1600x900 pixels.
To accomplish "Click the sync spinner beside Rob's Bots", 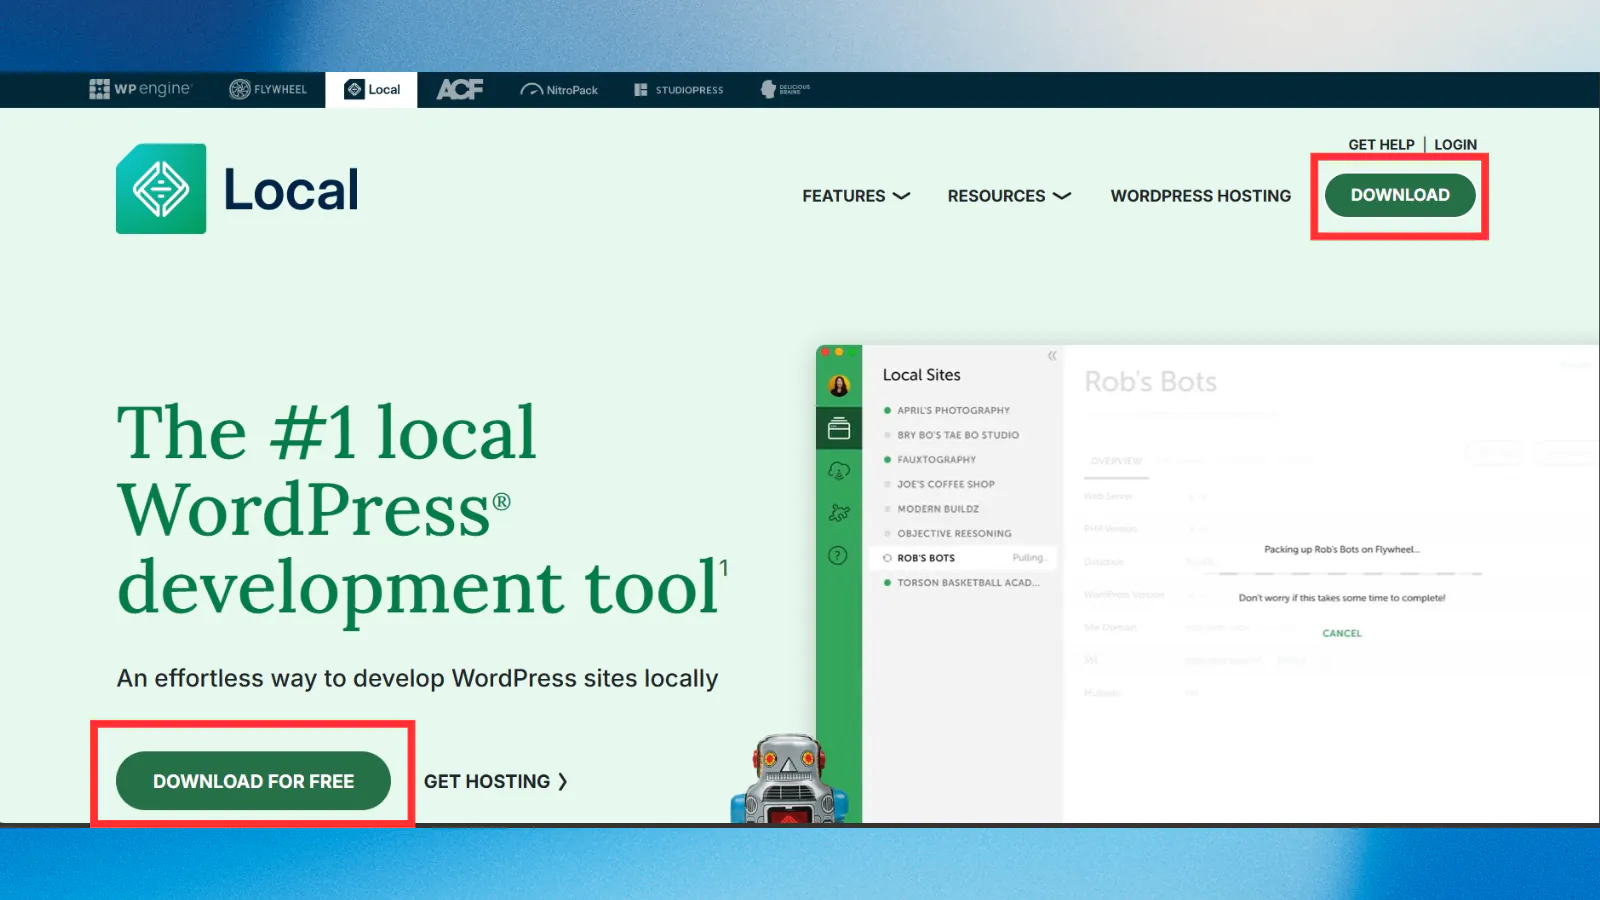I will (887, 558).
